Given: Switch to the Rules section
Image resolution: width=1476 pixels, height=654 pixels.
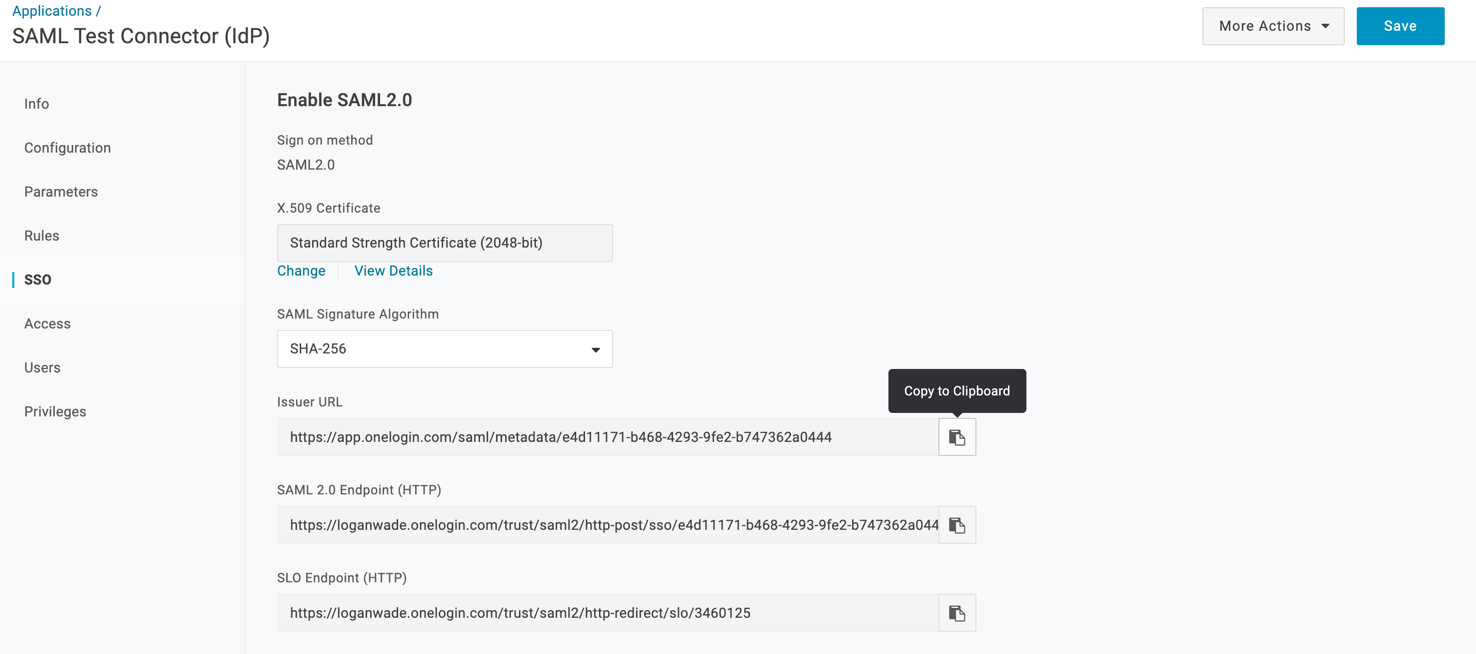Looking at the screenshot, I should click(41, 235).
